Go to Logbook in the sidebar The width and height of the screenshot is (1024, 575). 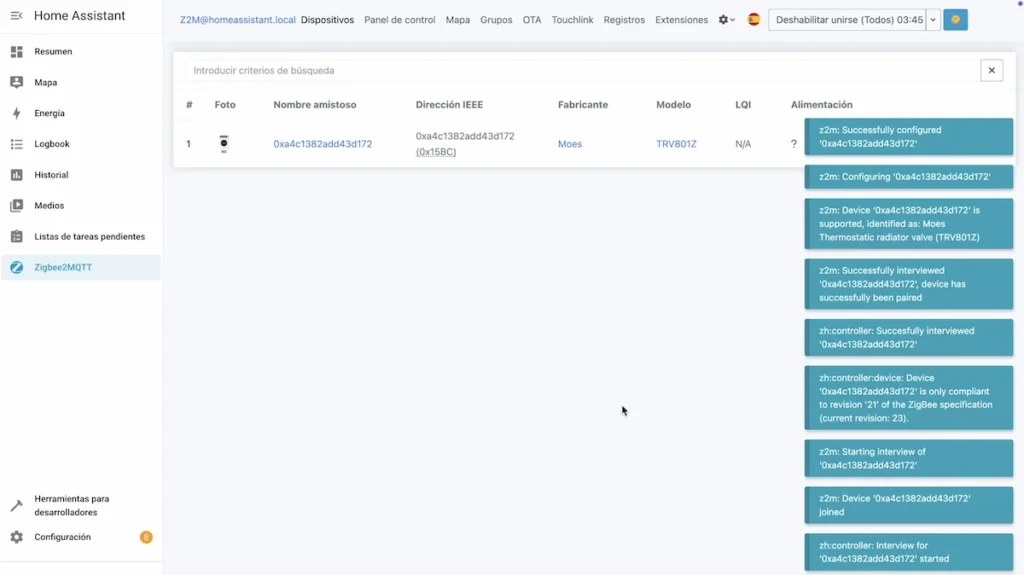coord(52,144)
